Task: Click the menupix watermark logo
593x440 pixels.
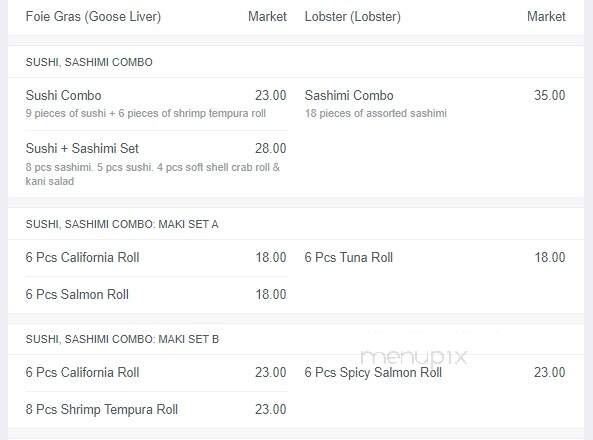Action: tap(414, 357)
